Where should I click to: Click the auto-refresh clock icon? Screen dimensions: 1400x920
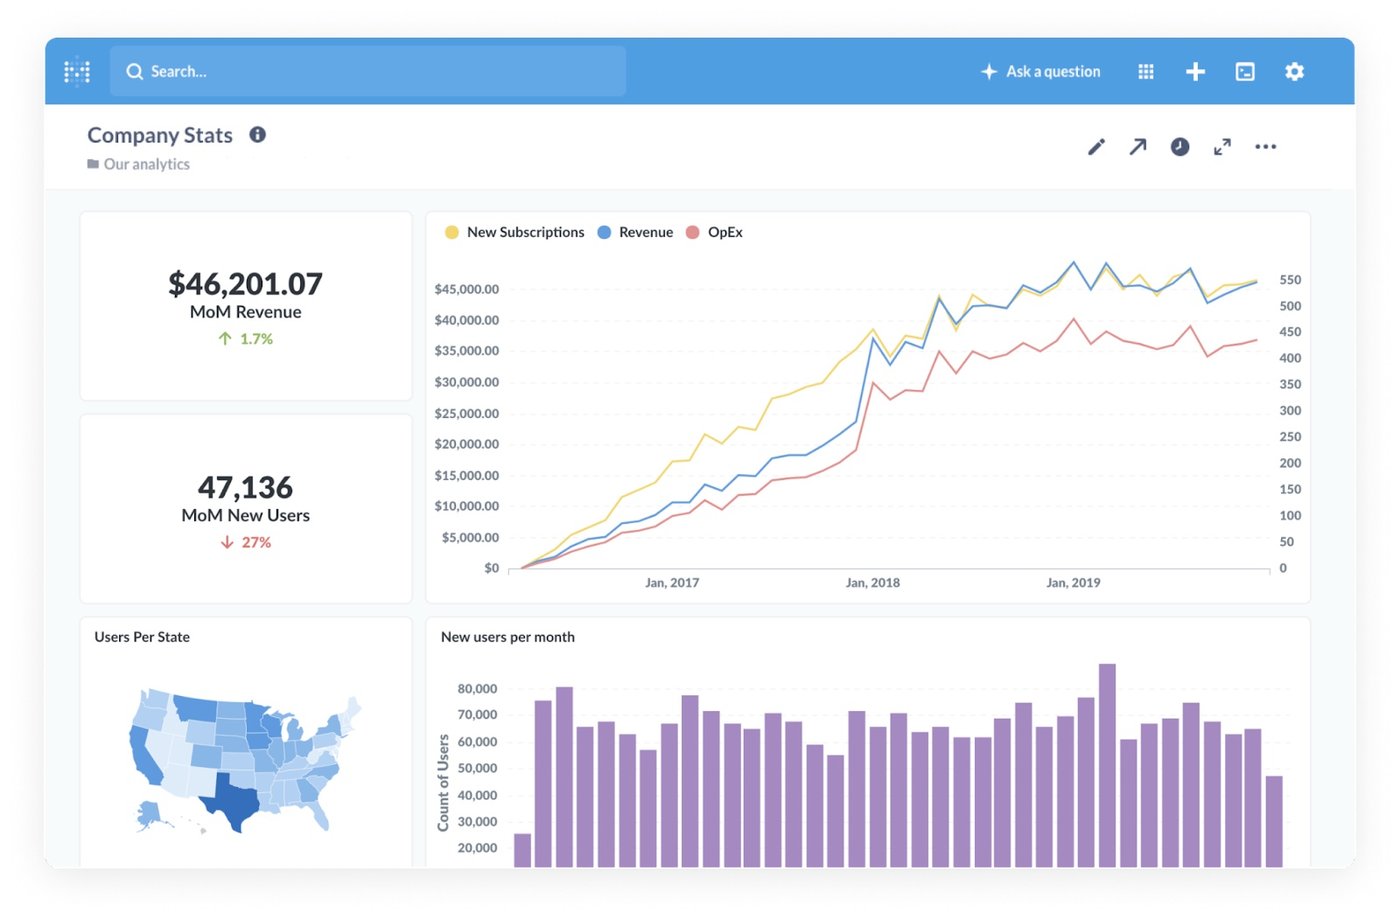click(1180, 146)
